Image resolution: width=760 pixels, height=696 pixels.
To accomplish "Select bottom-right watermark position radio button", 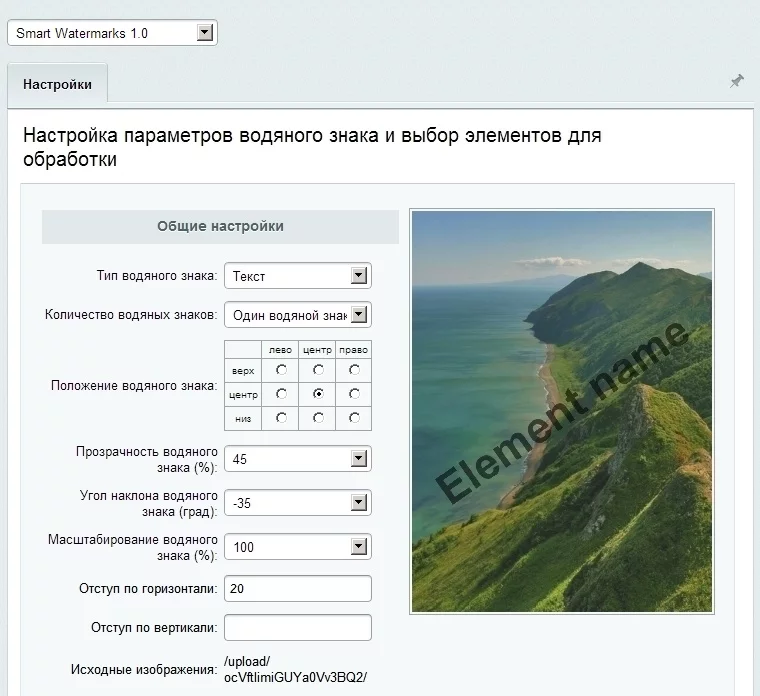I will pyautogui.click(x=354, y=418).
